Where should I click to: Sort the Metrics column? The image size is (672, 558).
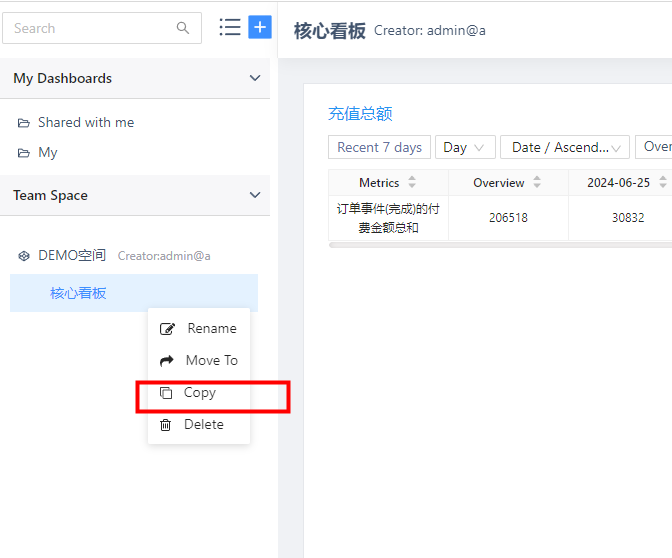click(x=412, y=183)
